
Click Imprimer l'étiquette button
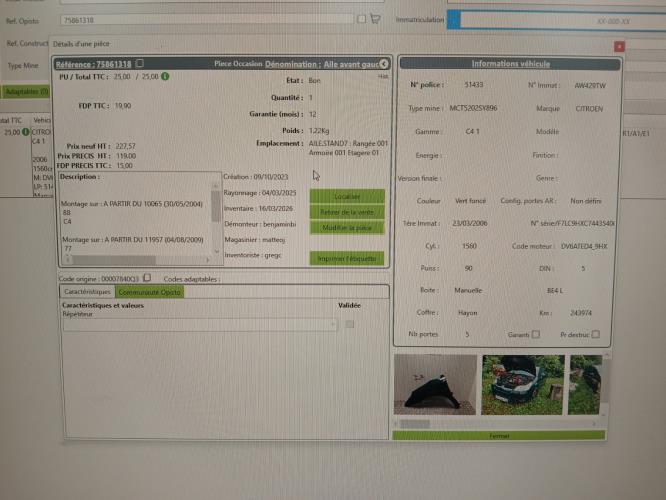346,258
